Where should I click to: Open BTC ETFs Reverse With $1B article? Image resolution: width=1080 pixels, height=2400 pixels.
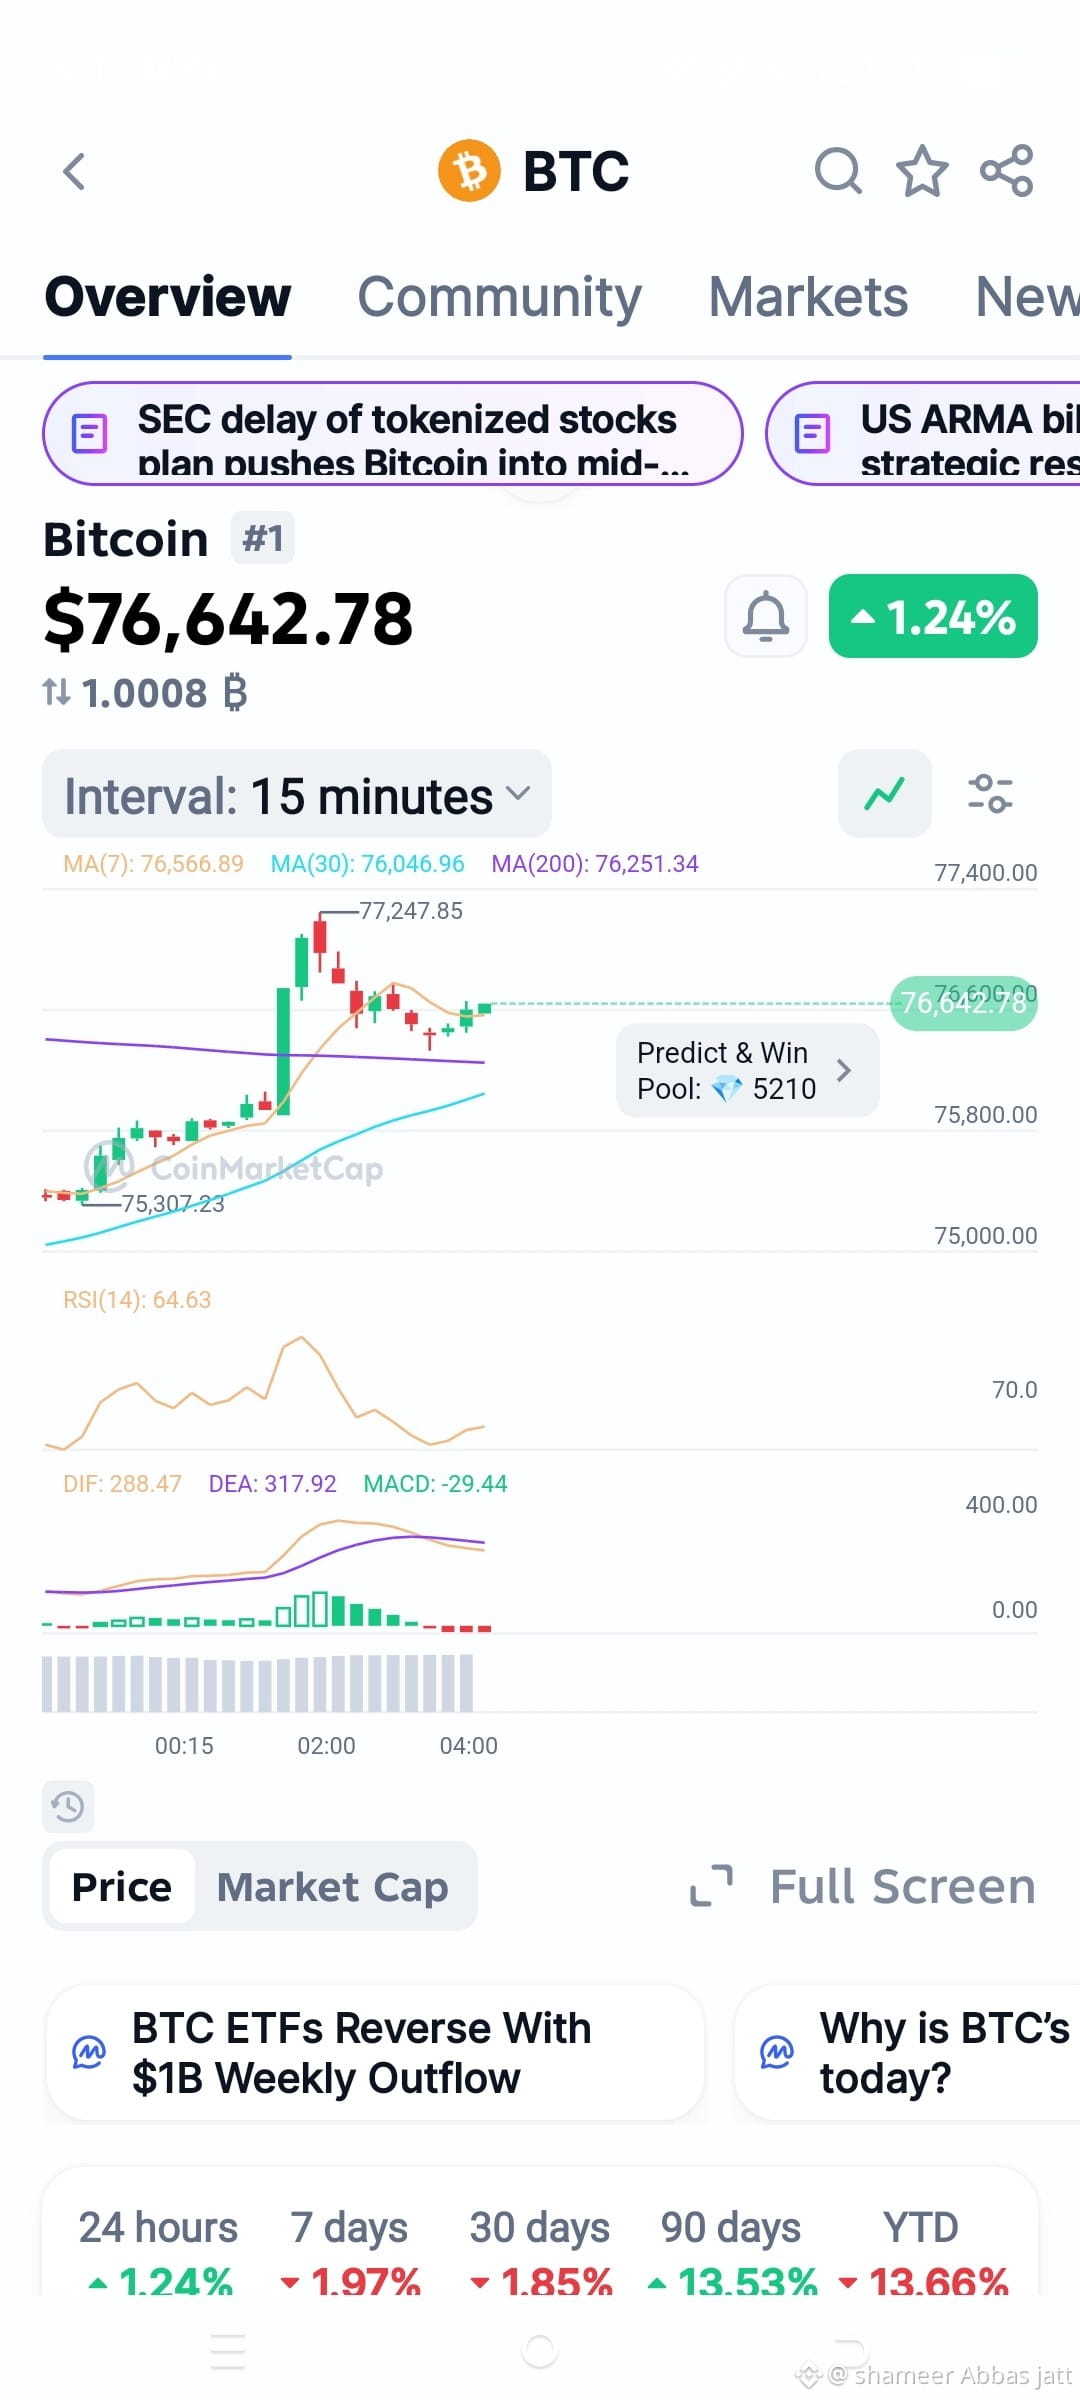click(375, 2052)
